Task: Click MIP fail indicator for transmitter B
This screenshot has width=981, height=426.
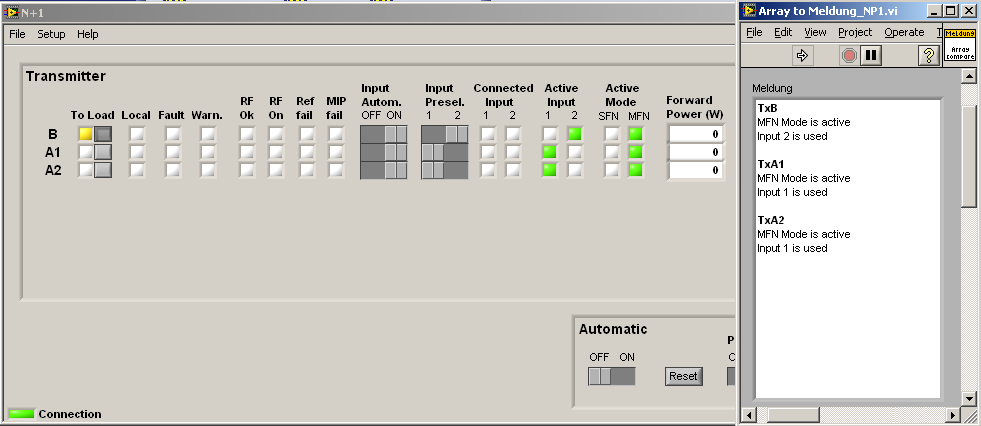Action: coord(336,134)
